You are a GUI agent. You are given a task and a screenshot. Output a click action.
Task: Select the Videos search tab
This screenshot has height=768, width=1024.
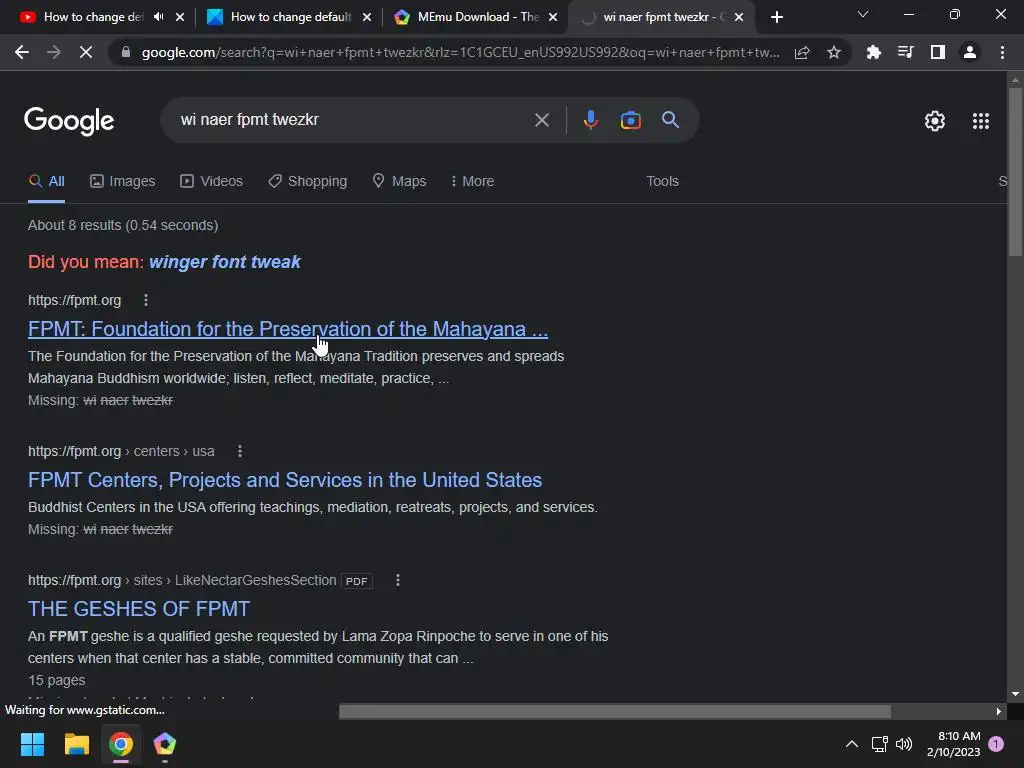pos(212,182)
